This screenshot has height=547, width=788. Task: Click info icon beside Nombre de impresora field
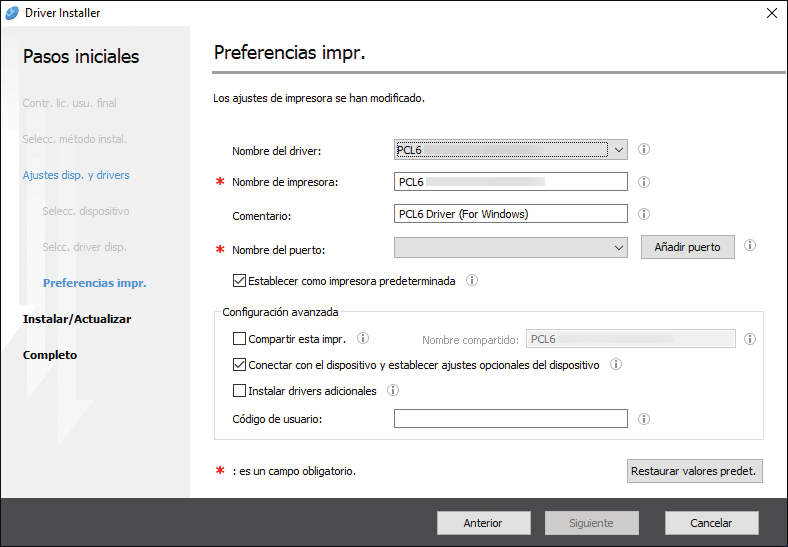click(x=644, y=182)
